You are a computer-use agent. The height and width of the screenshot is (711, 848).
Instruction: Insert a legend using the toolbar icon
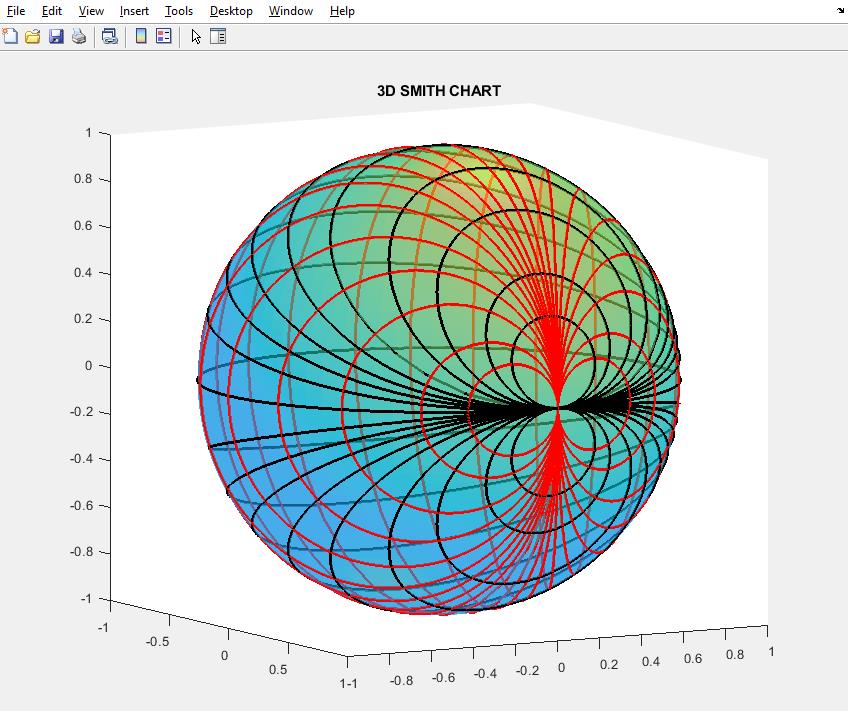(164, 36)
